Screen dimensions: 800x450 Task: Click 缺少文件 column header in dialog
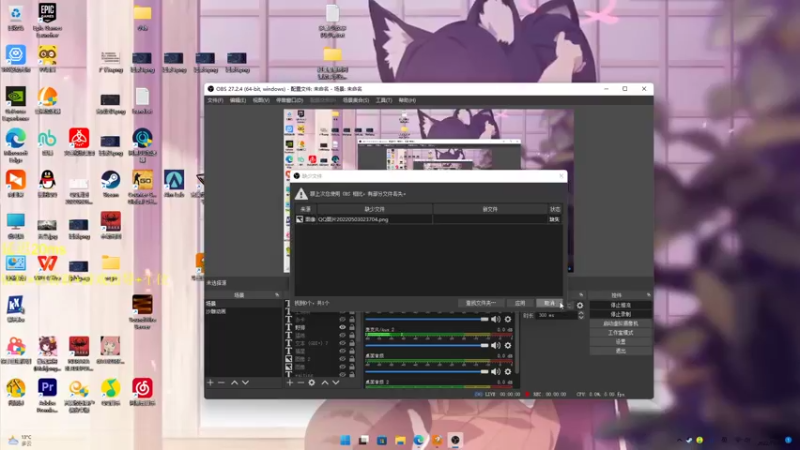pos(374,209)
